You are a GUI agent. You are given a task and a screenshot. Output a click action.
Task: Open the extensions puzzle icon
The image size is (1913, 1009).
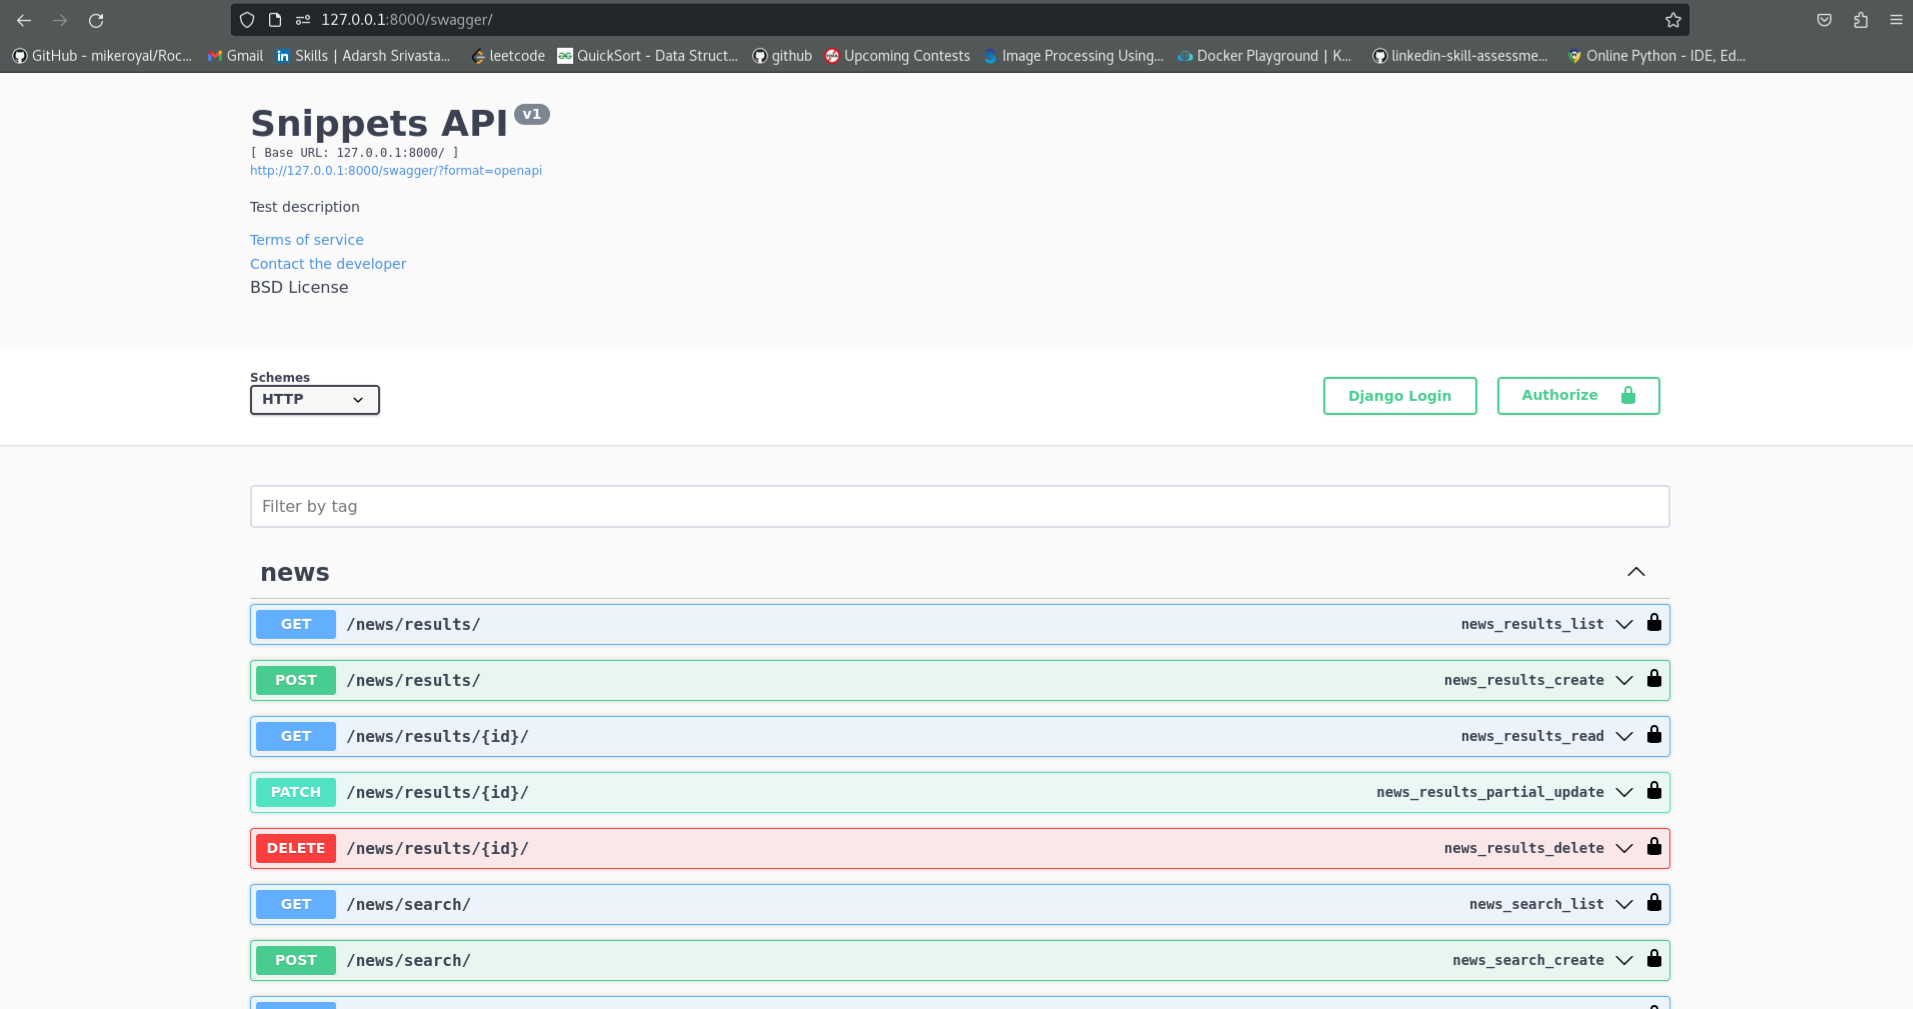click(1860, 20)
